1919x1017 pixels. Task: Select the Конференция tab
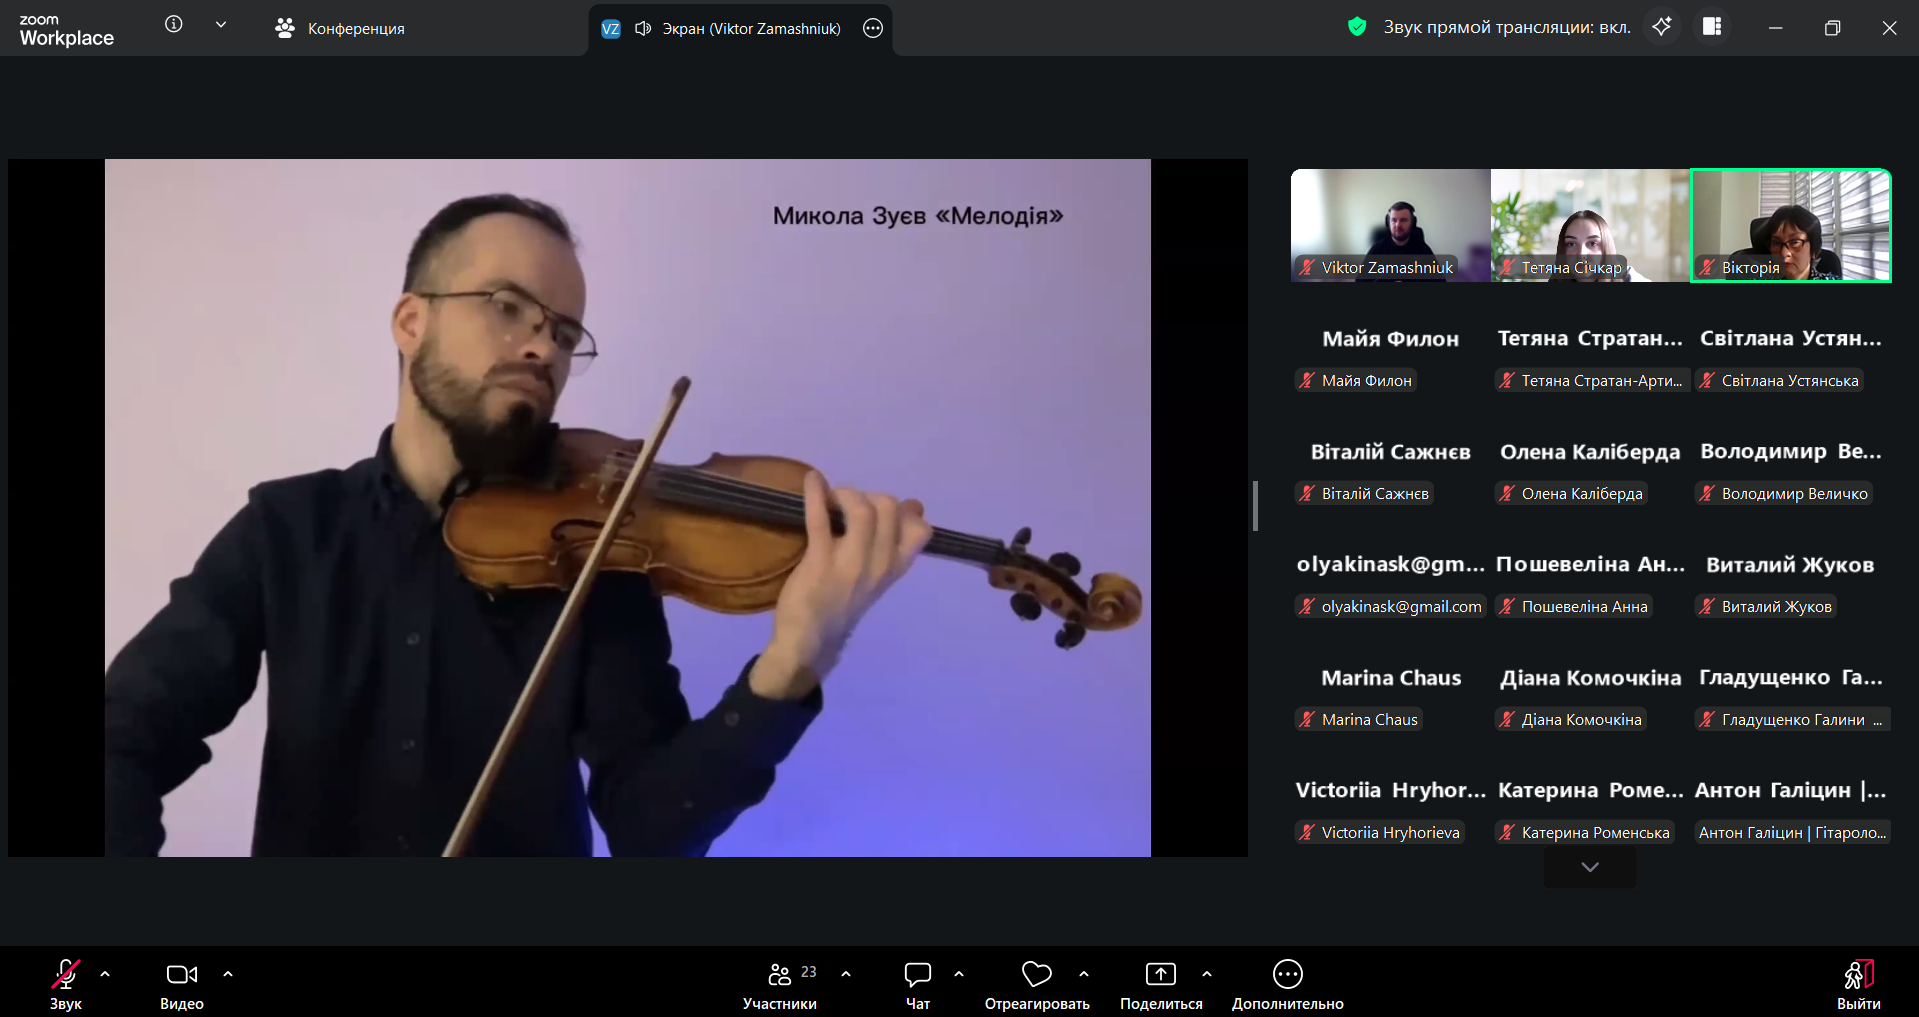coord(340,29)
